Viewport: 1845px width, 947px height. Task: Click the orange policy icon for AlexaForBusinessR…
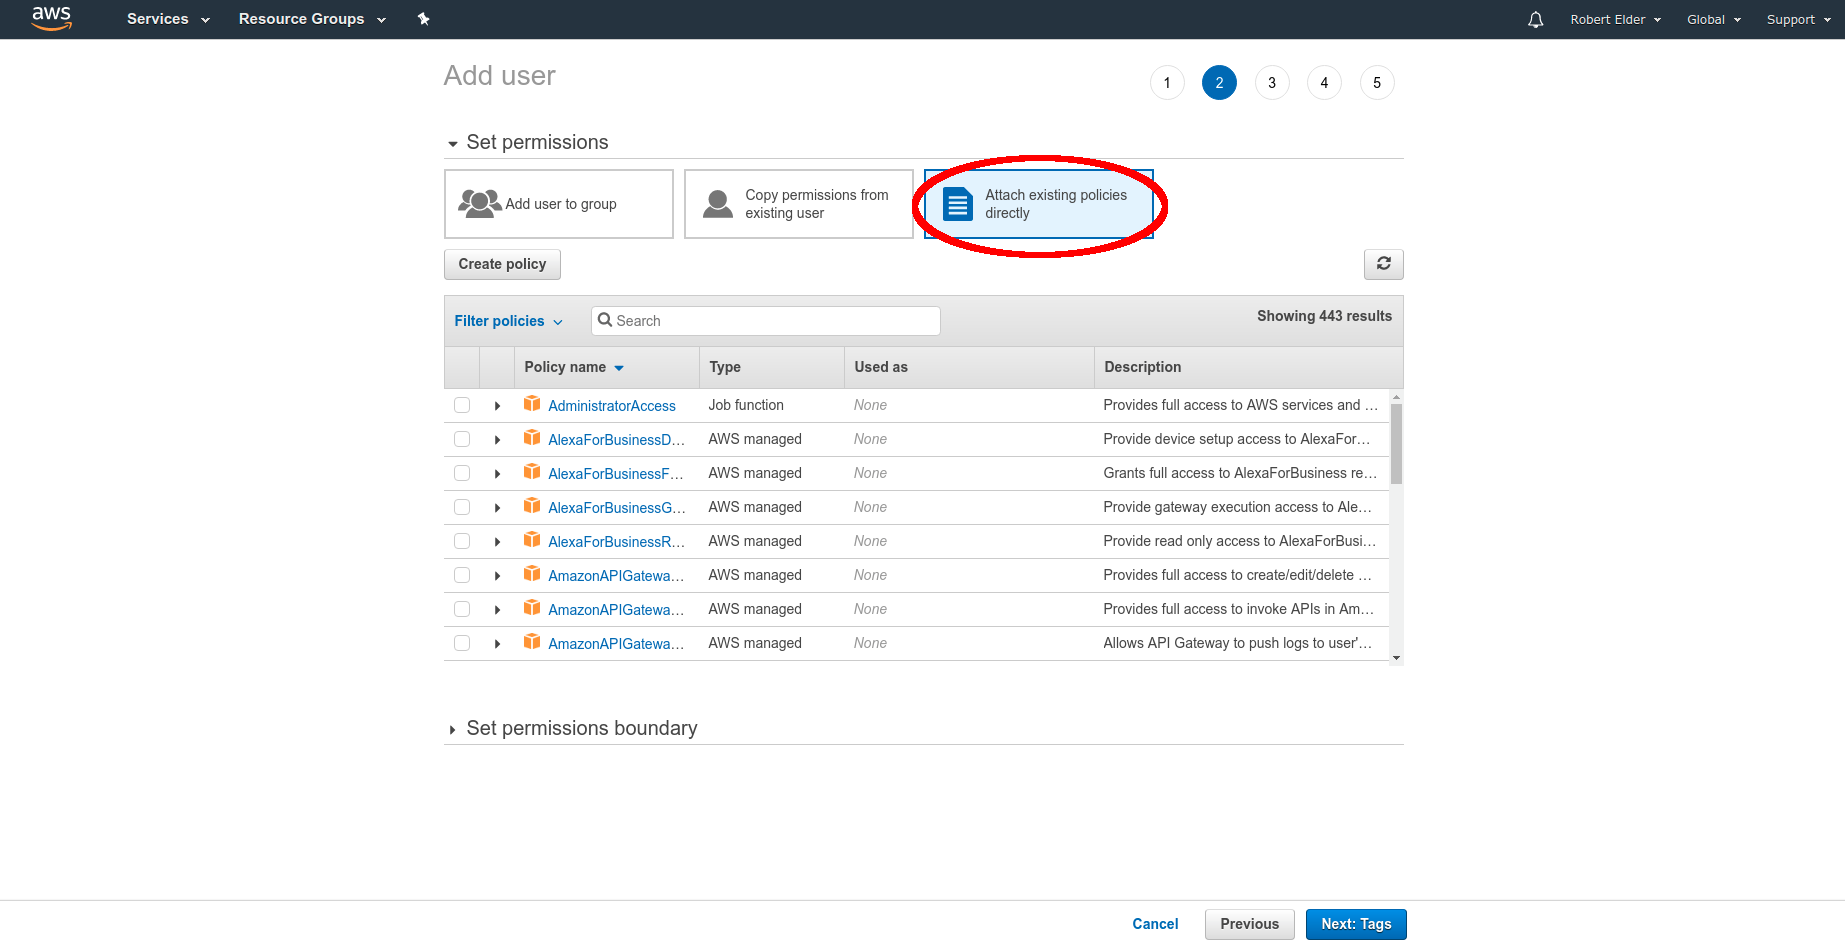(532, 540)
